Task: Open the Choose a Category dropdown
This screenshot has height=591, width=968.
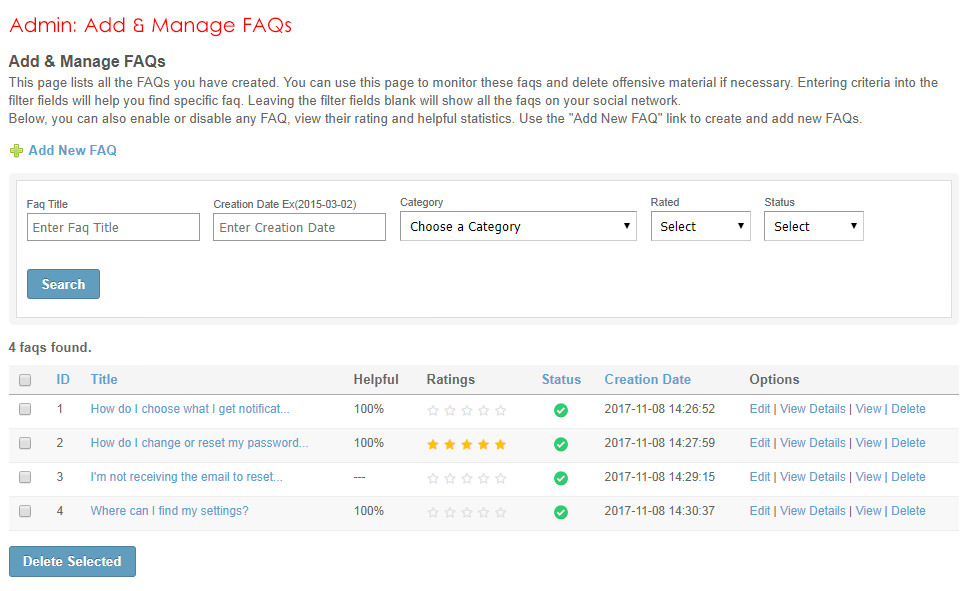Action: pos(518,227)
